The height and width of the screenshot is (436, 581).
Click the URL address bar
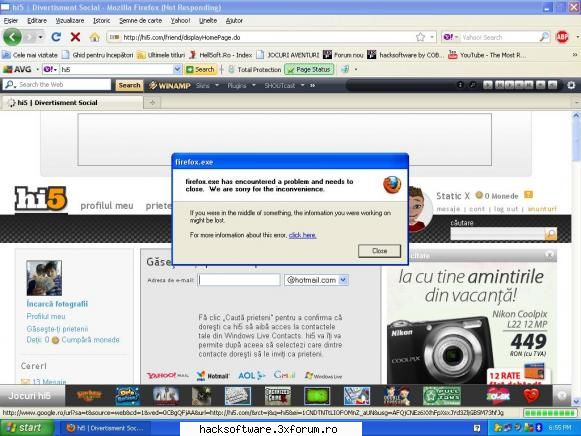pyautogui.click(x=267, y=37)
